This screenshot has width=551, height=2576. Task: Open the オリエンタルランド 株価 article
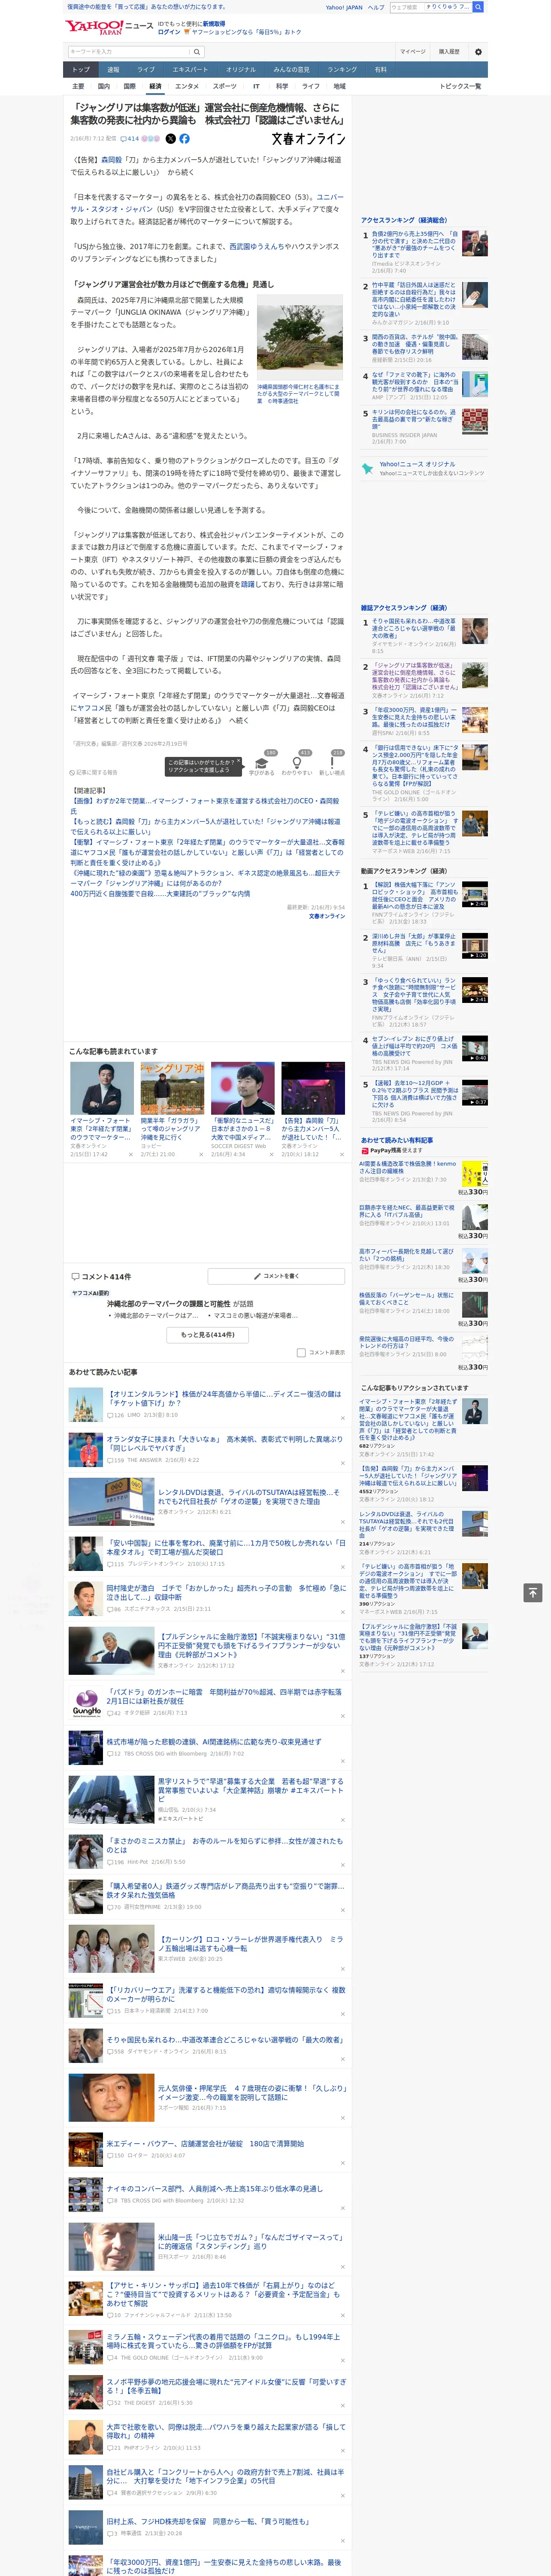pos(225,1398)
